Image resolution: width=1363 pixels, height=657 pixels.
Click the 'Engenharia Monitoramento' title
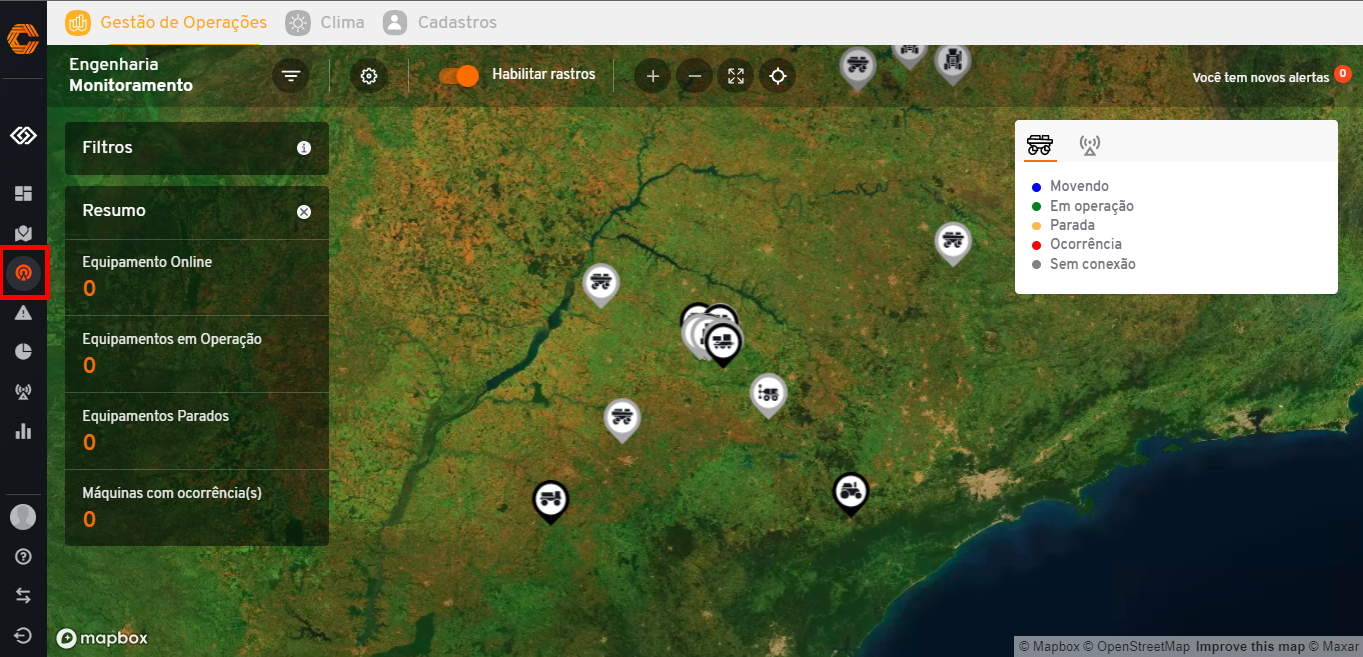131,75
